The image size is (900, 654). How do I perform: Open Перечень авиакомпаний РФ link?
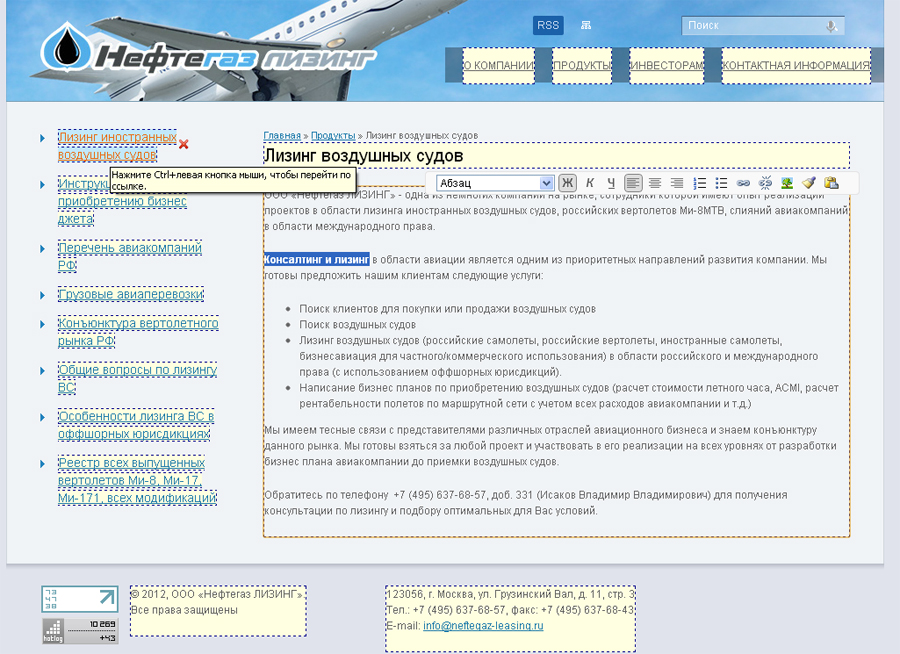[x=130, y=256]
